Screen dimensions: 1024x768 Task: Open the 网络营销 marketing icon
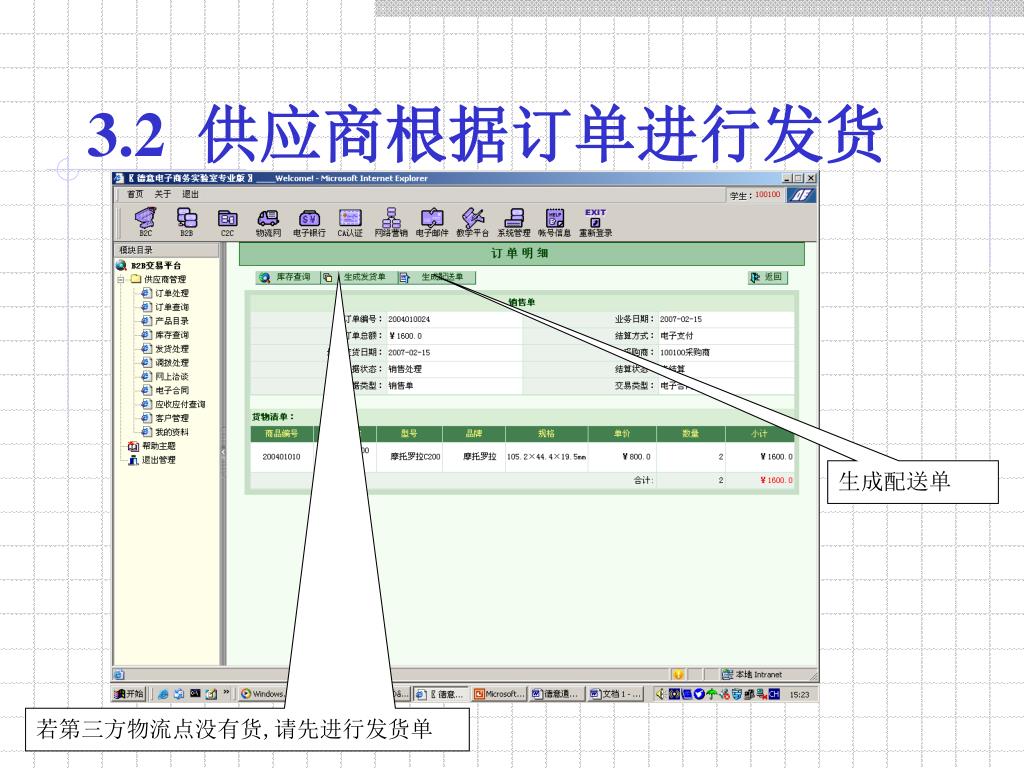tap(391, 222)
